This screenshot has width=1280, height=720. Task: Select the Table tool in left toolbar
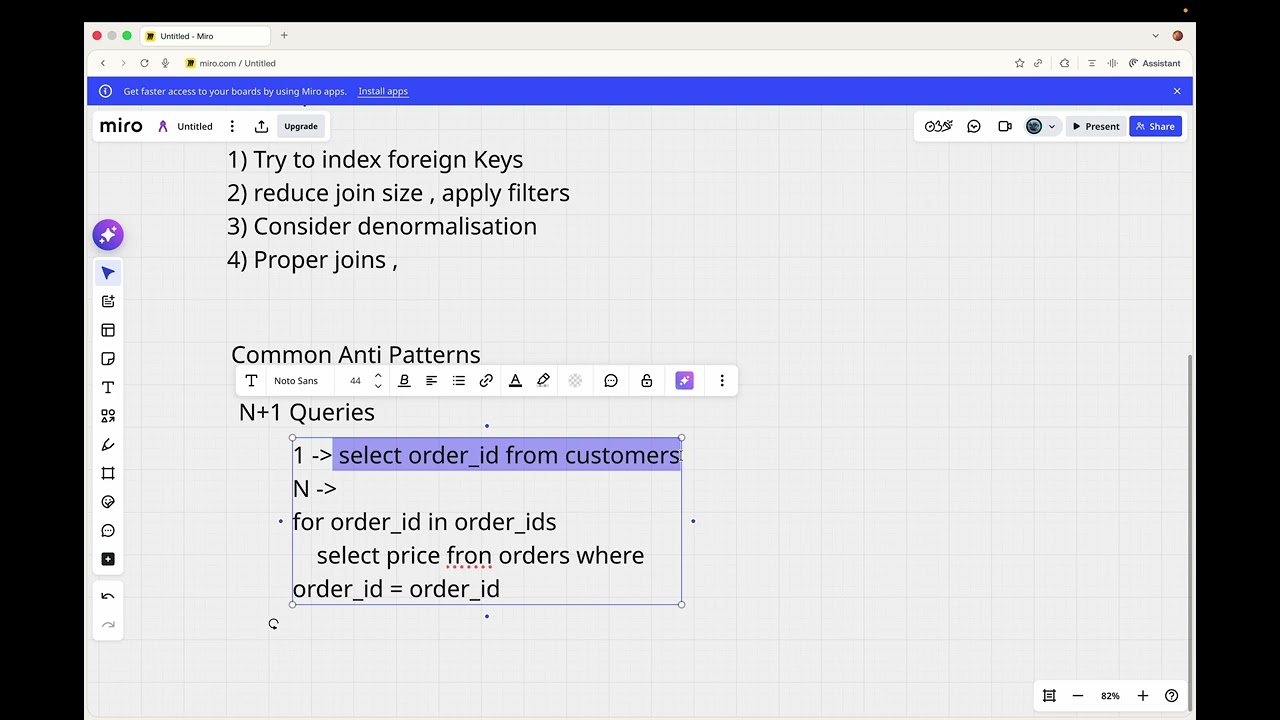[x=108, y=330]
